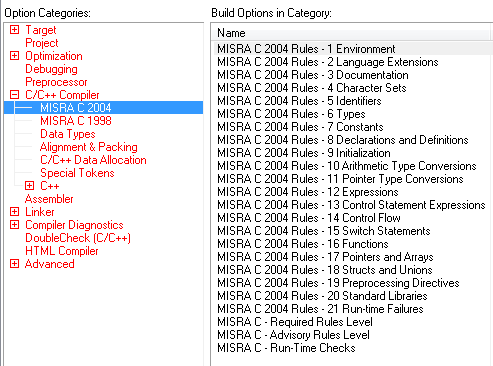Open the Debugging category
The image size is (493, 366).
tap(51, 69)
